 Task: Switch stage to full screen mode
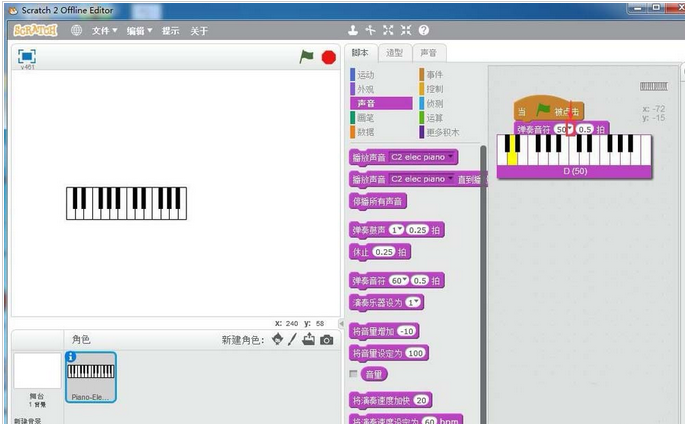coord(27,56)
